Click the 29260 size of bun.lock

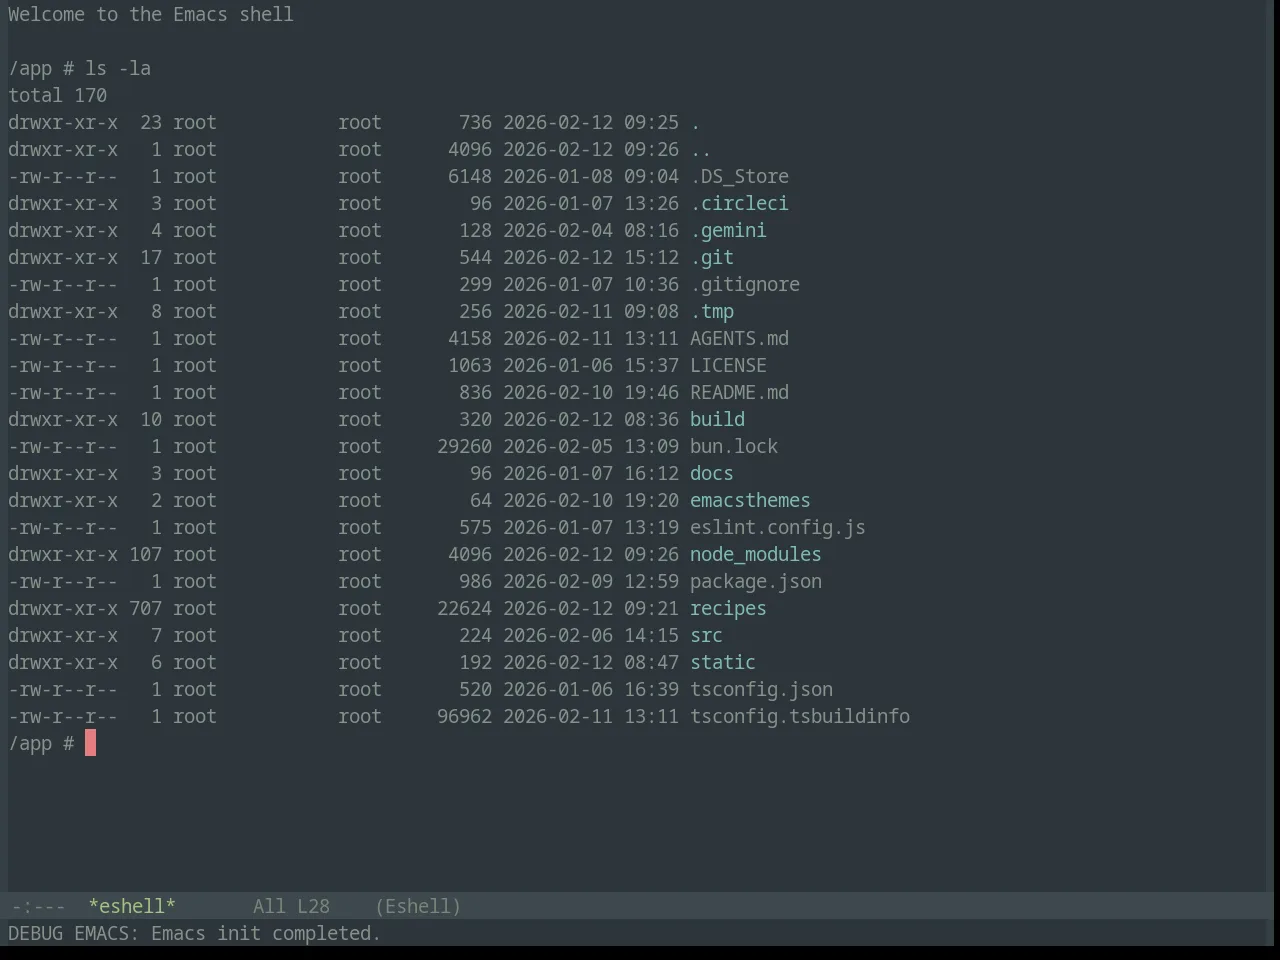coord(464,446)
